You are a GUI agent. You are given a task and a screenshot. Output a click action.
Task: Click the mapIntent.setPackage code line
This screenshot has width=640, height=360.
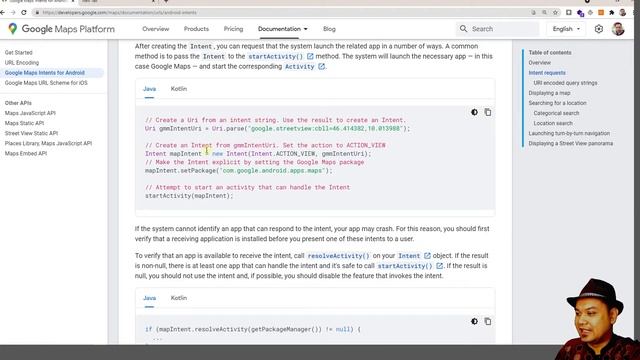(x=239, y=171)
